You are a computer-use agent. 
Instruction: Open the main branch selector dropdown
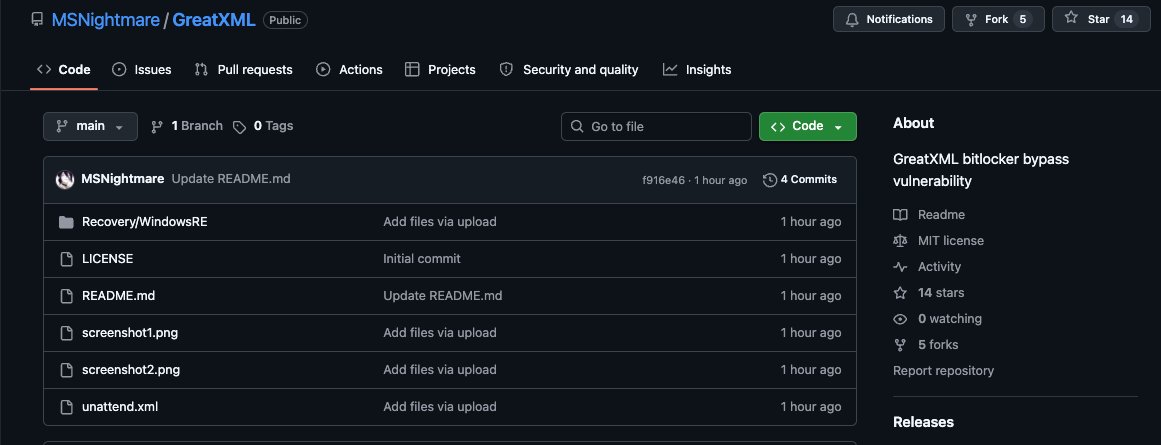click(90, 127)
